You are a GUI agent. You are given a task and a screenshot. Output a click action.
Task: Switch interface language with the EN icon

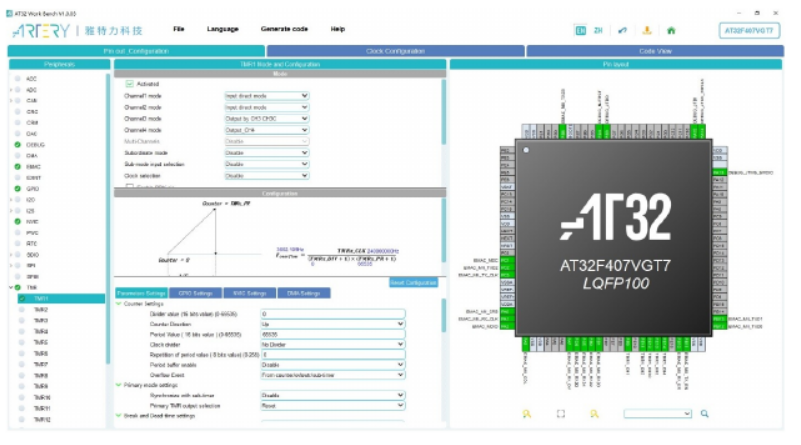[580, 31]
